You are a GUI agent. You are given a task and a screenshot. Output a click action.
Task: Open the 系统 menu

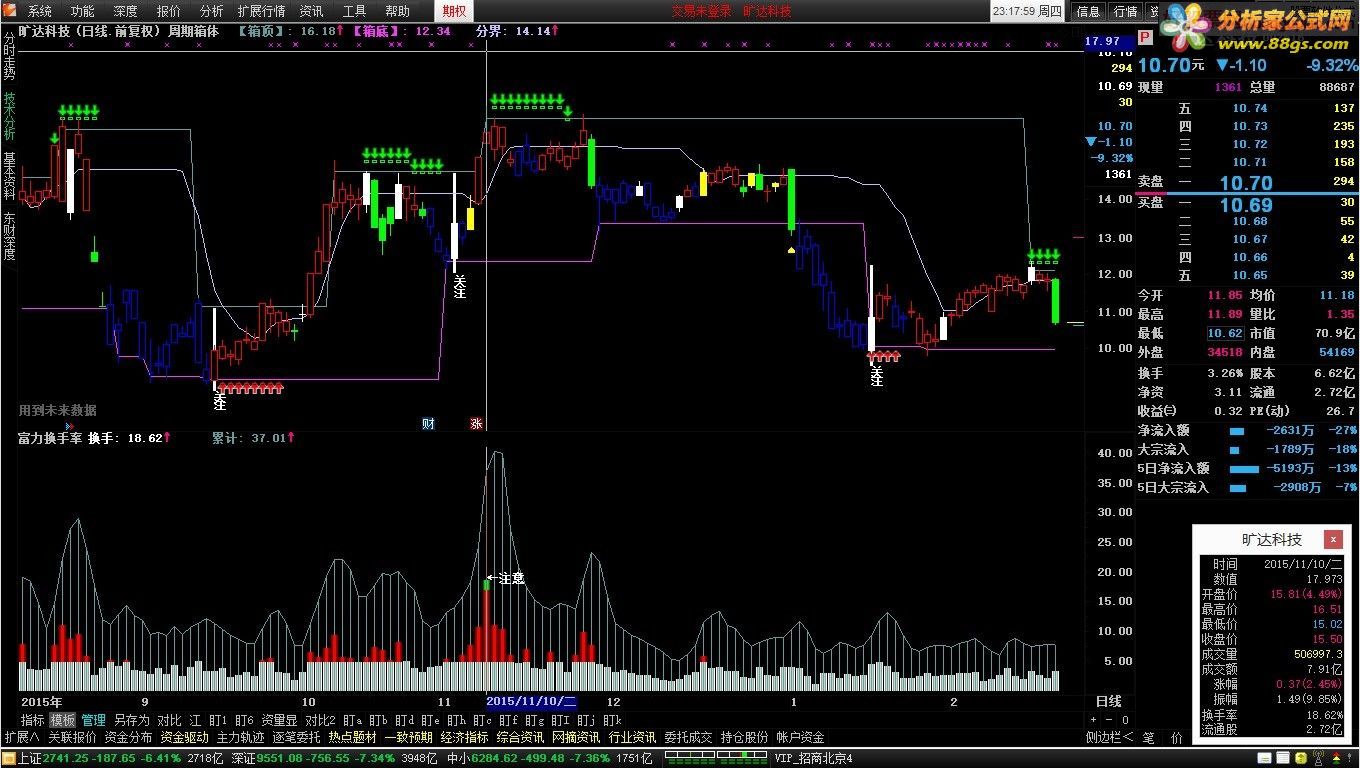coord(39,11)
